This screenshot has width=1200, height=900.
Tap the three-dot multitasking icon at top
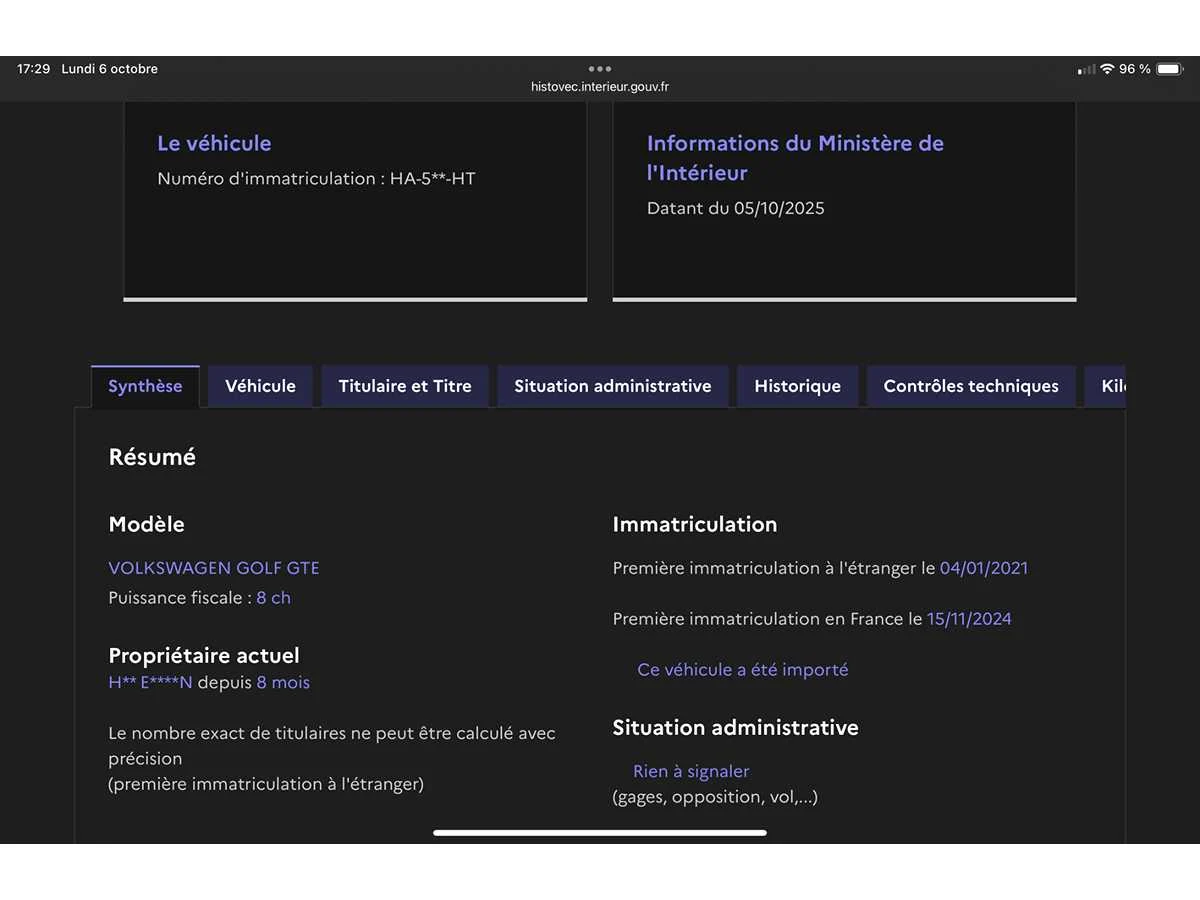coord(600,69)
